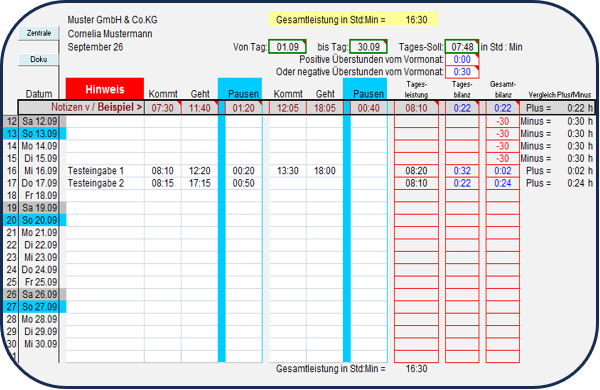
Task: Click example second Geht time 18:05
Action: 325,108
